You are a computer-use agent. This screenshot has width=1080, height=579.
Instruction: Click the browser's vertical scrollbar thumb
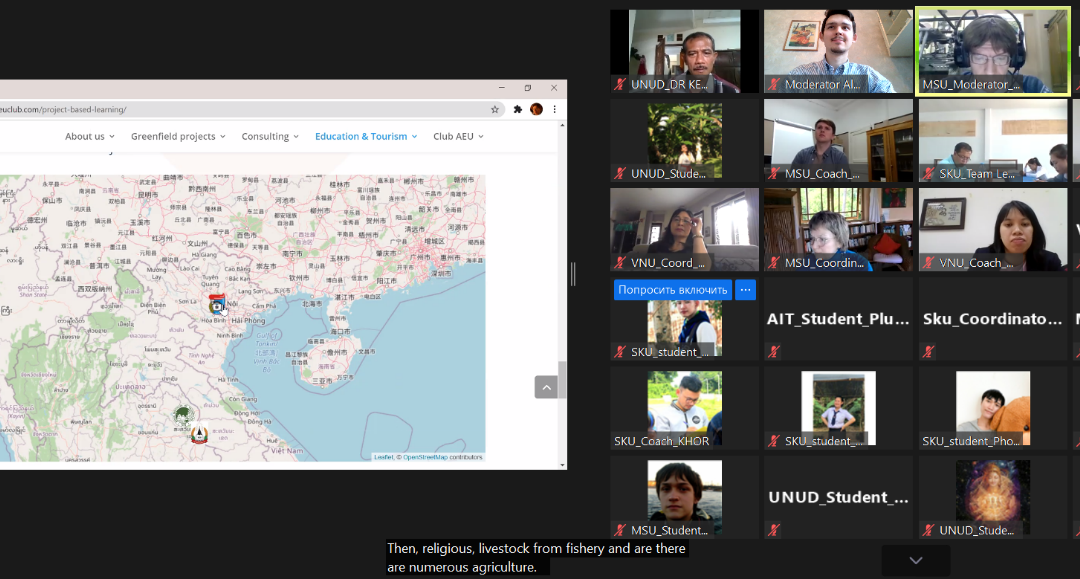[562, 380]
